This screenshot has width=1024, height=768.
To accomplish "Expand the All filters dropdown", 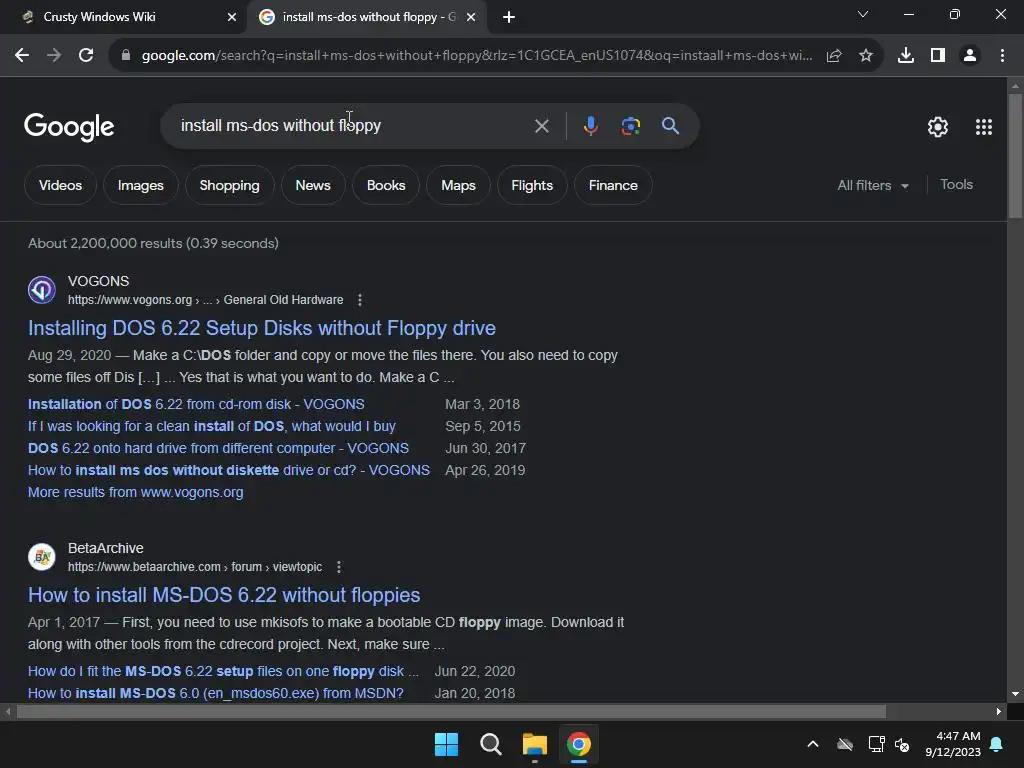I will (873, 185).
